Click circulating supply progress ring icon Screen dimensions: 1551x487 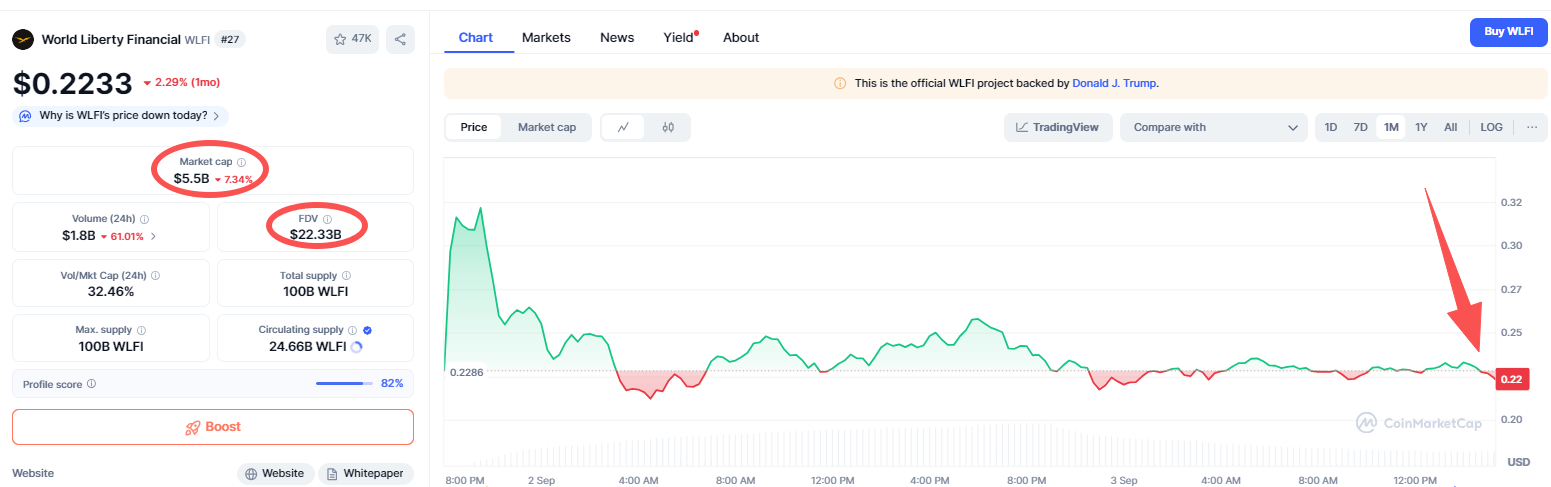point(357,346)
